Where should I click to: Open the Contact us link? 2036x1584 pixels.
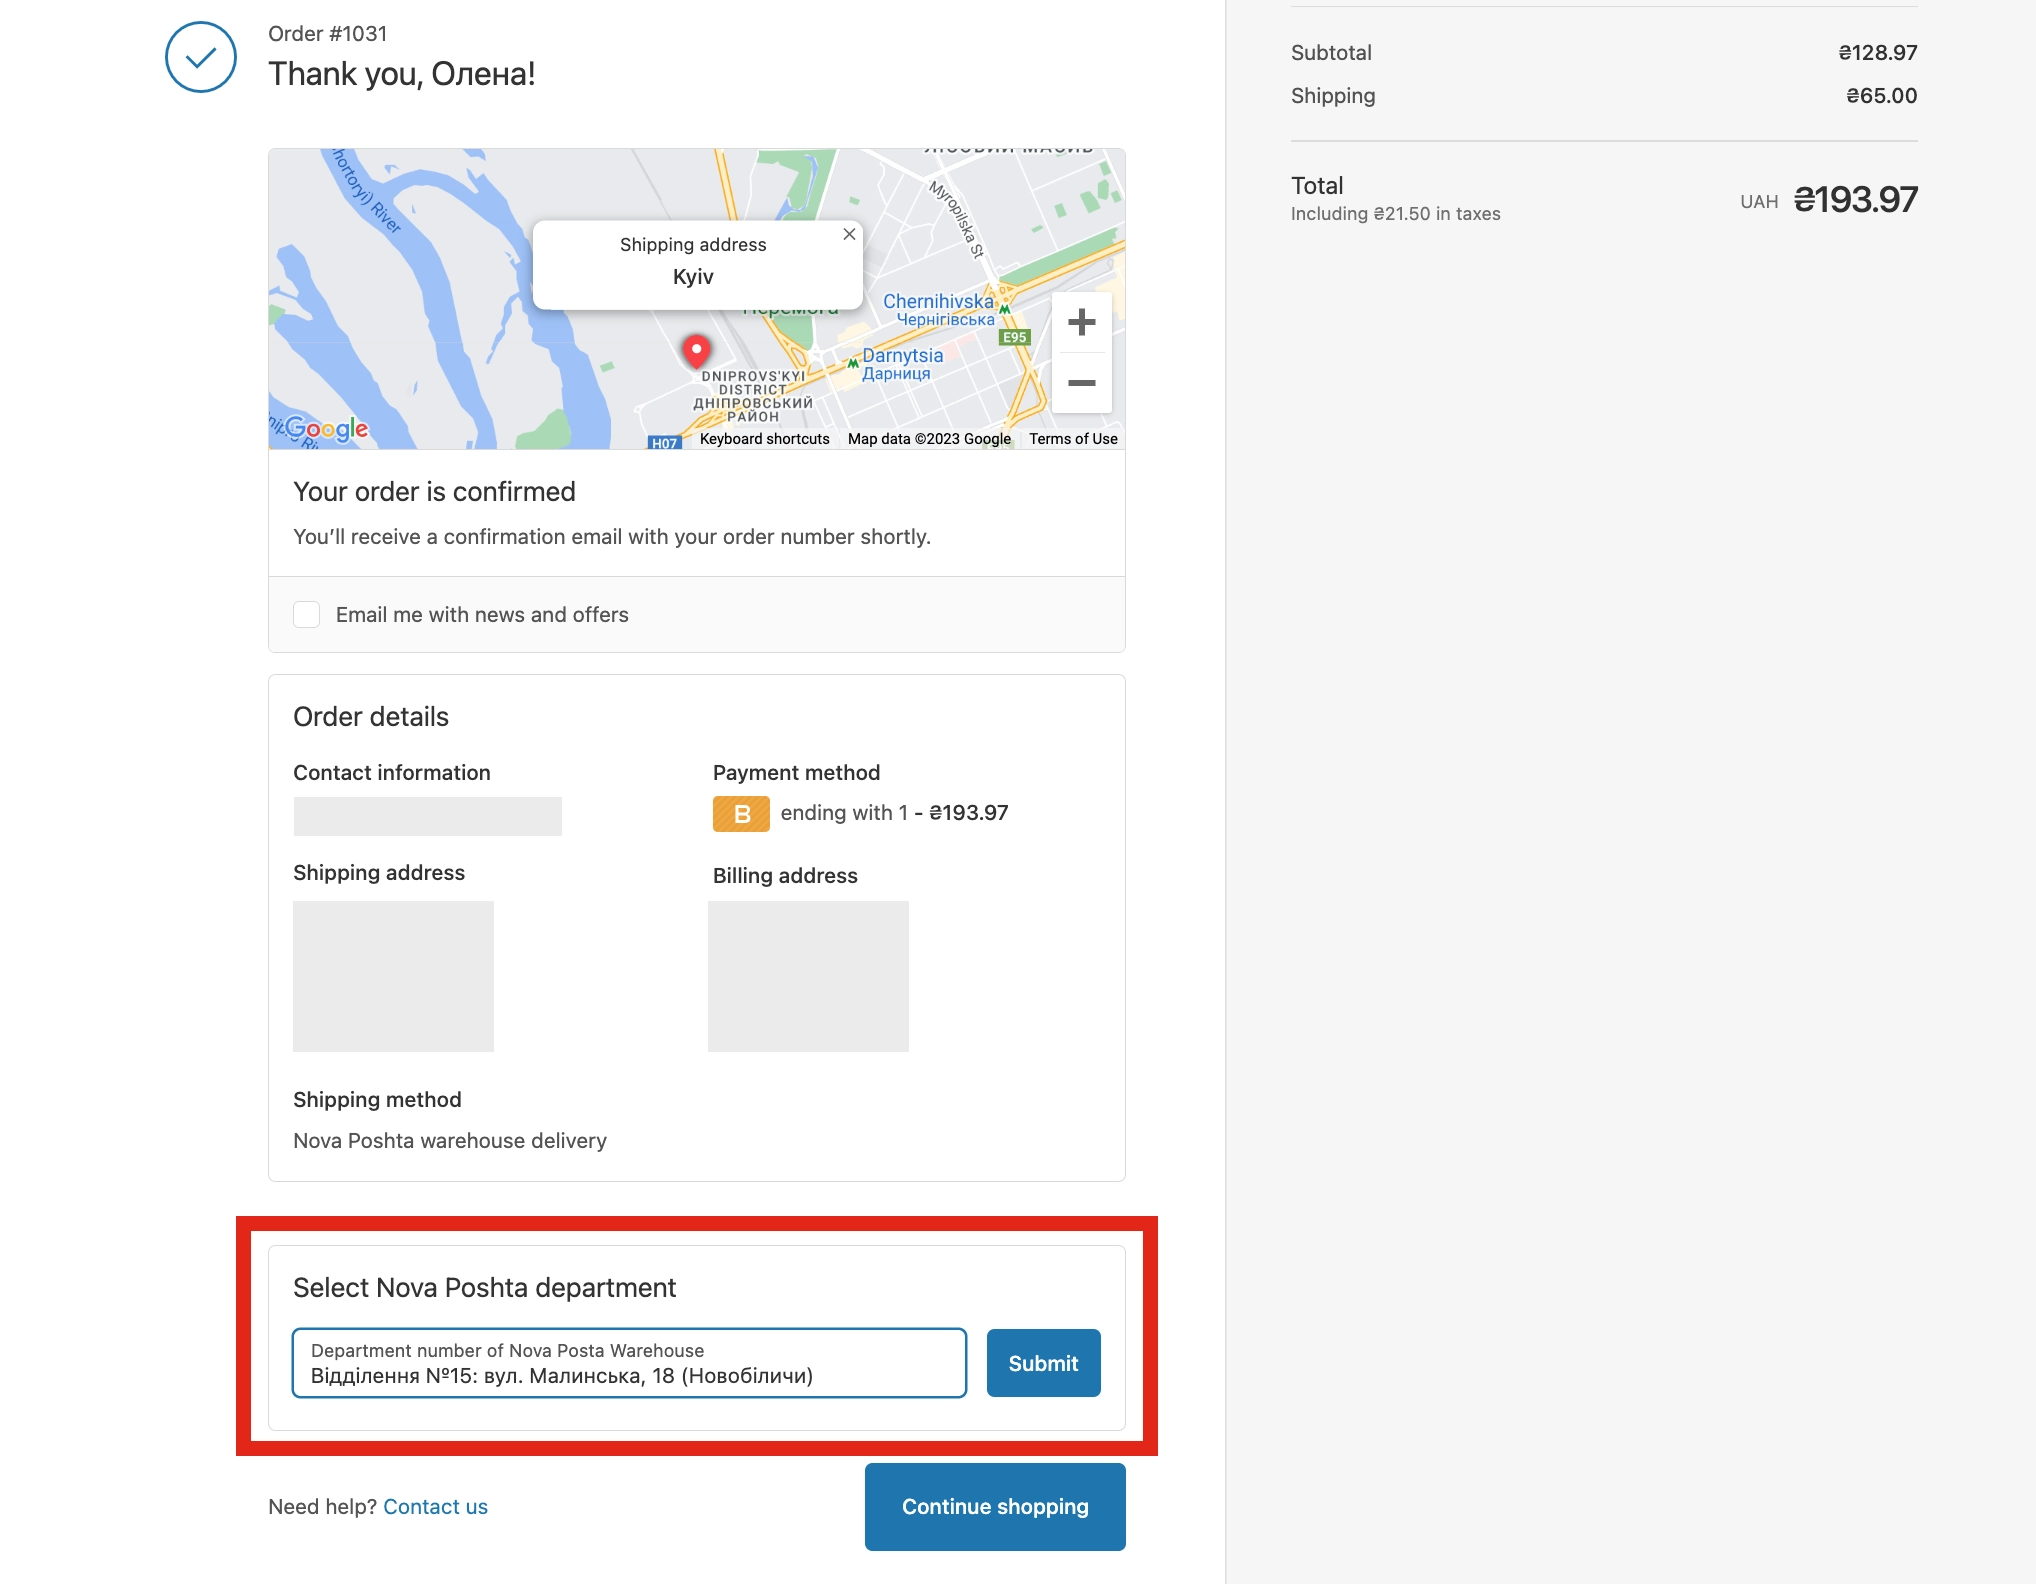[435, 1507]
